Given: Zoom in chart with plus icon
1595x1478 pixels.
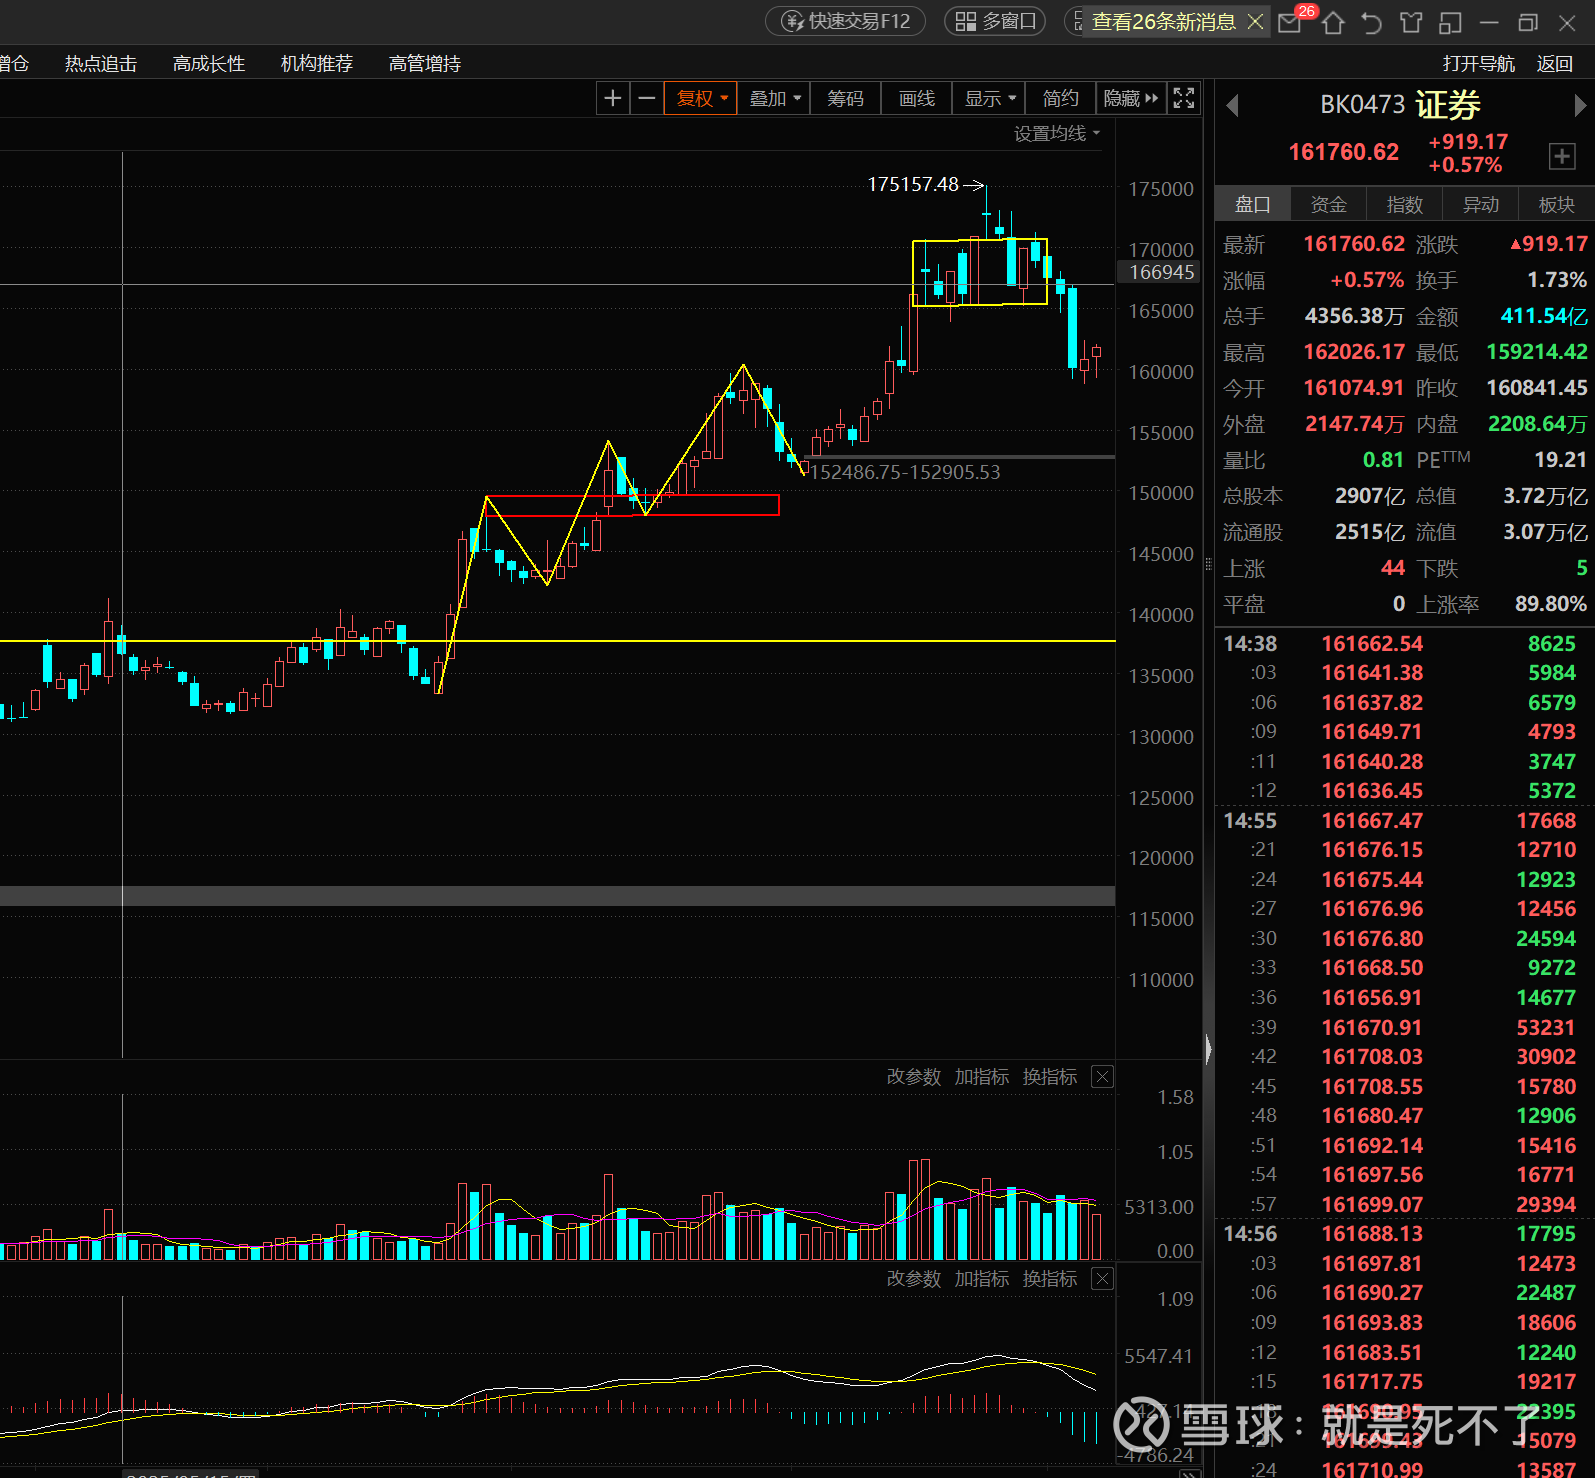Looking at the screenshot, I should pyautogui.click(x=613, y=98).
